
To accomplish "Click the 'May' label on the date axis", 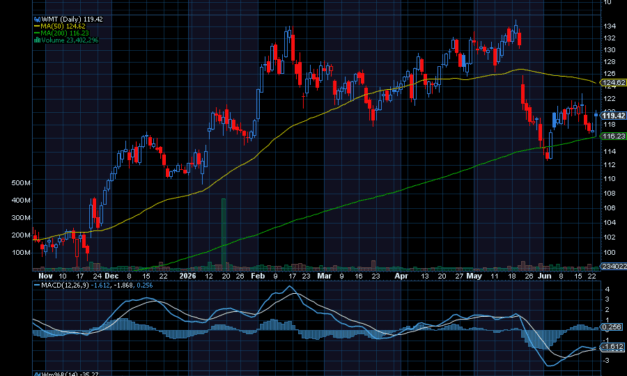I will click(x=474, y=276).
